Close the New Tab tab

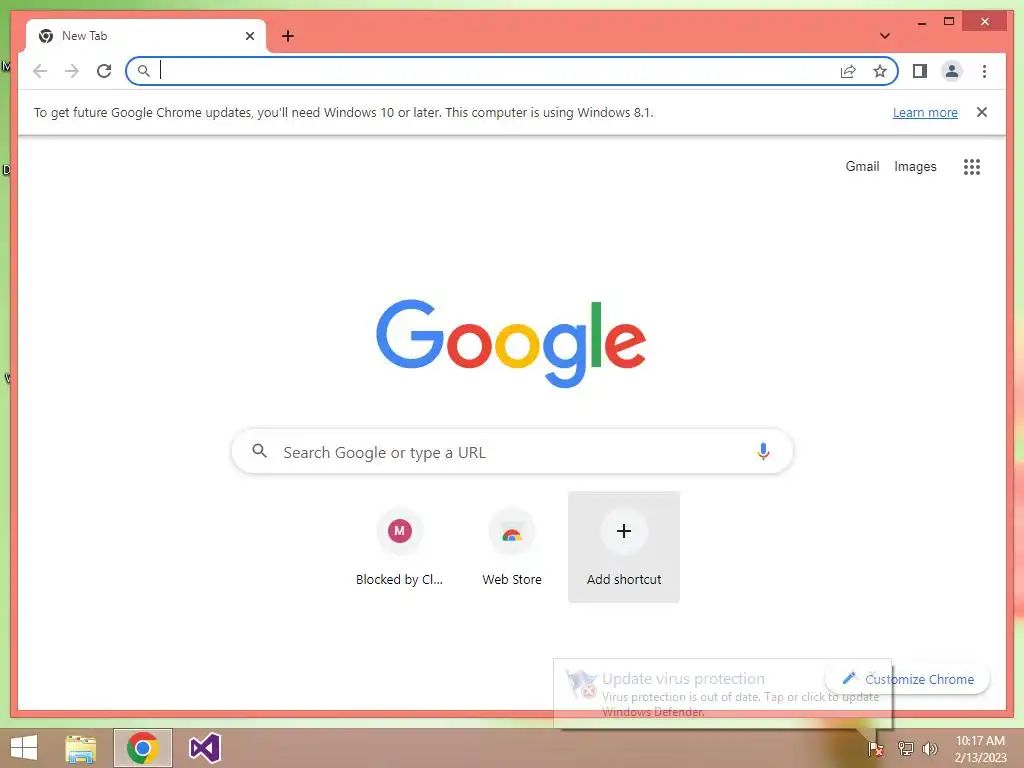249,36
